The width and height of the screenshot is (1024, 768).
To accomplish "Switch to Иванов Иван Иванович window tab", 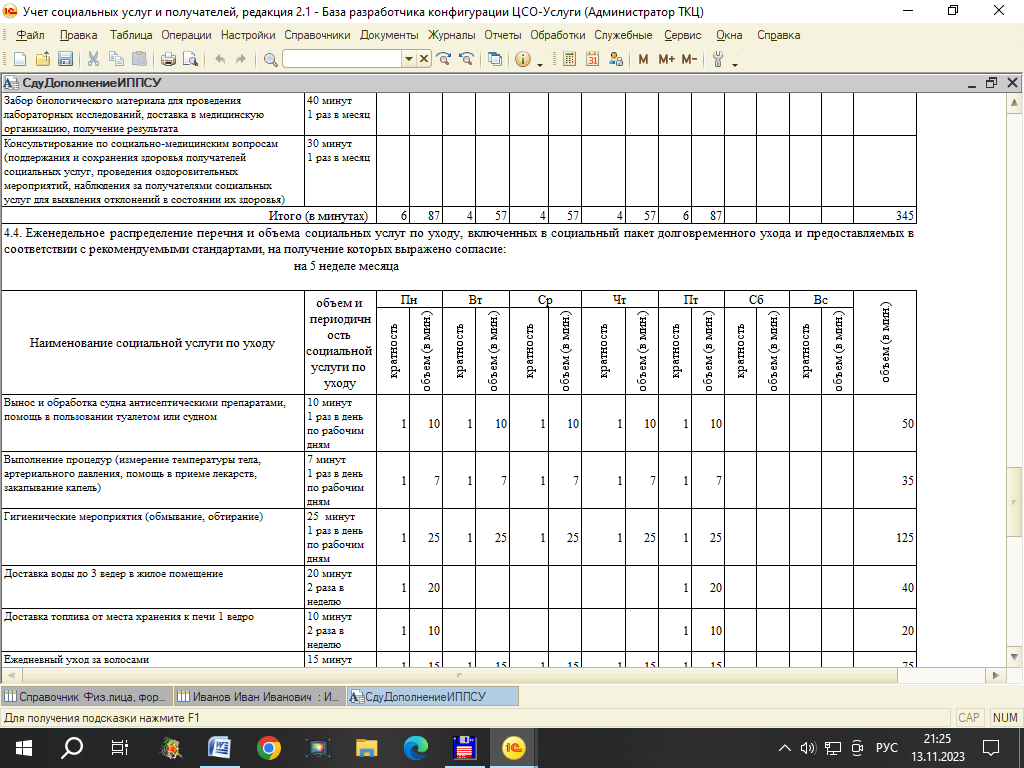I will coord(259,696).
